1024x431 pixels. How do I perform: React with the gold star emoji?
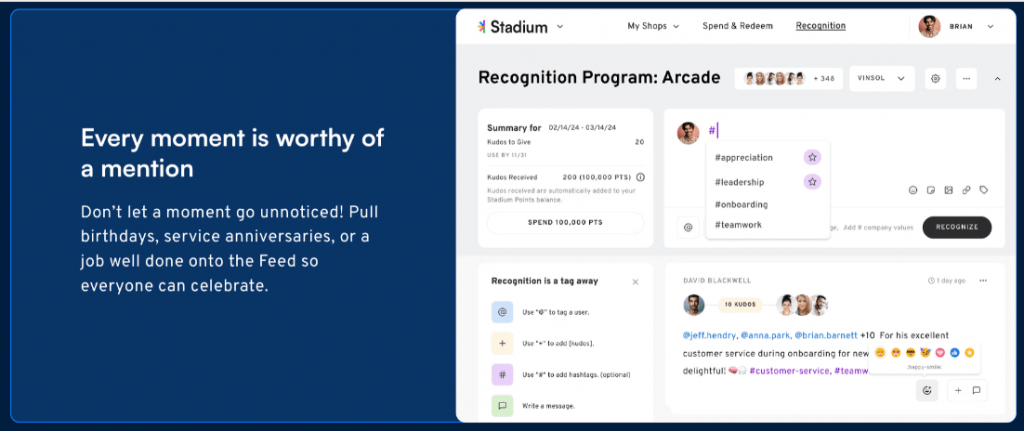pos(970,353)
